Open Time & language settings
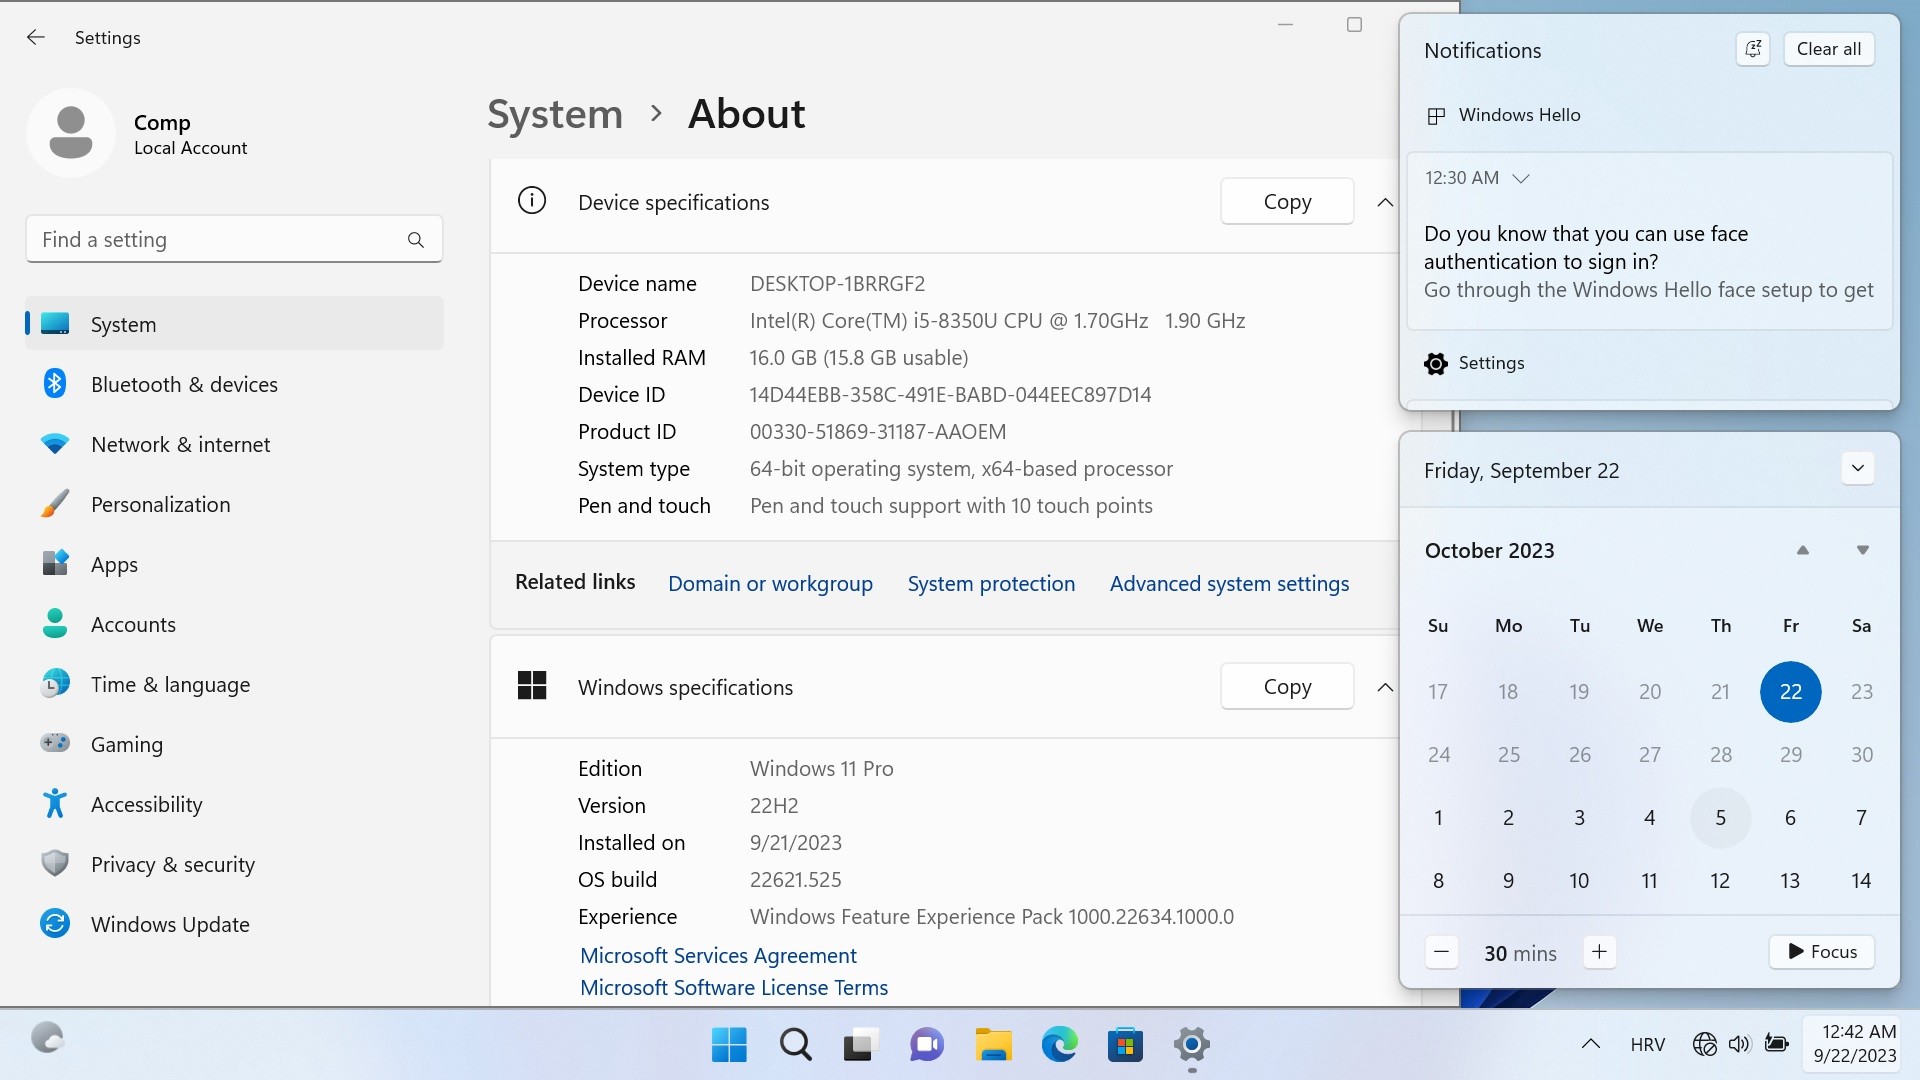Viewport: 1920px width, 1080px height. click(234, 684)
